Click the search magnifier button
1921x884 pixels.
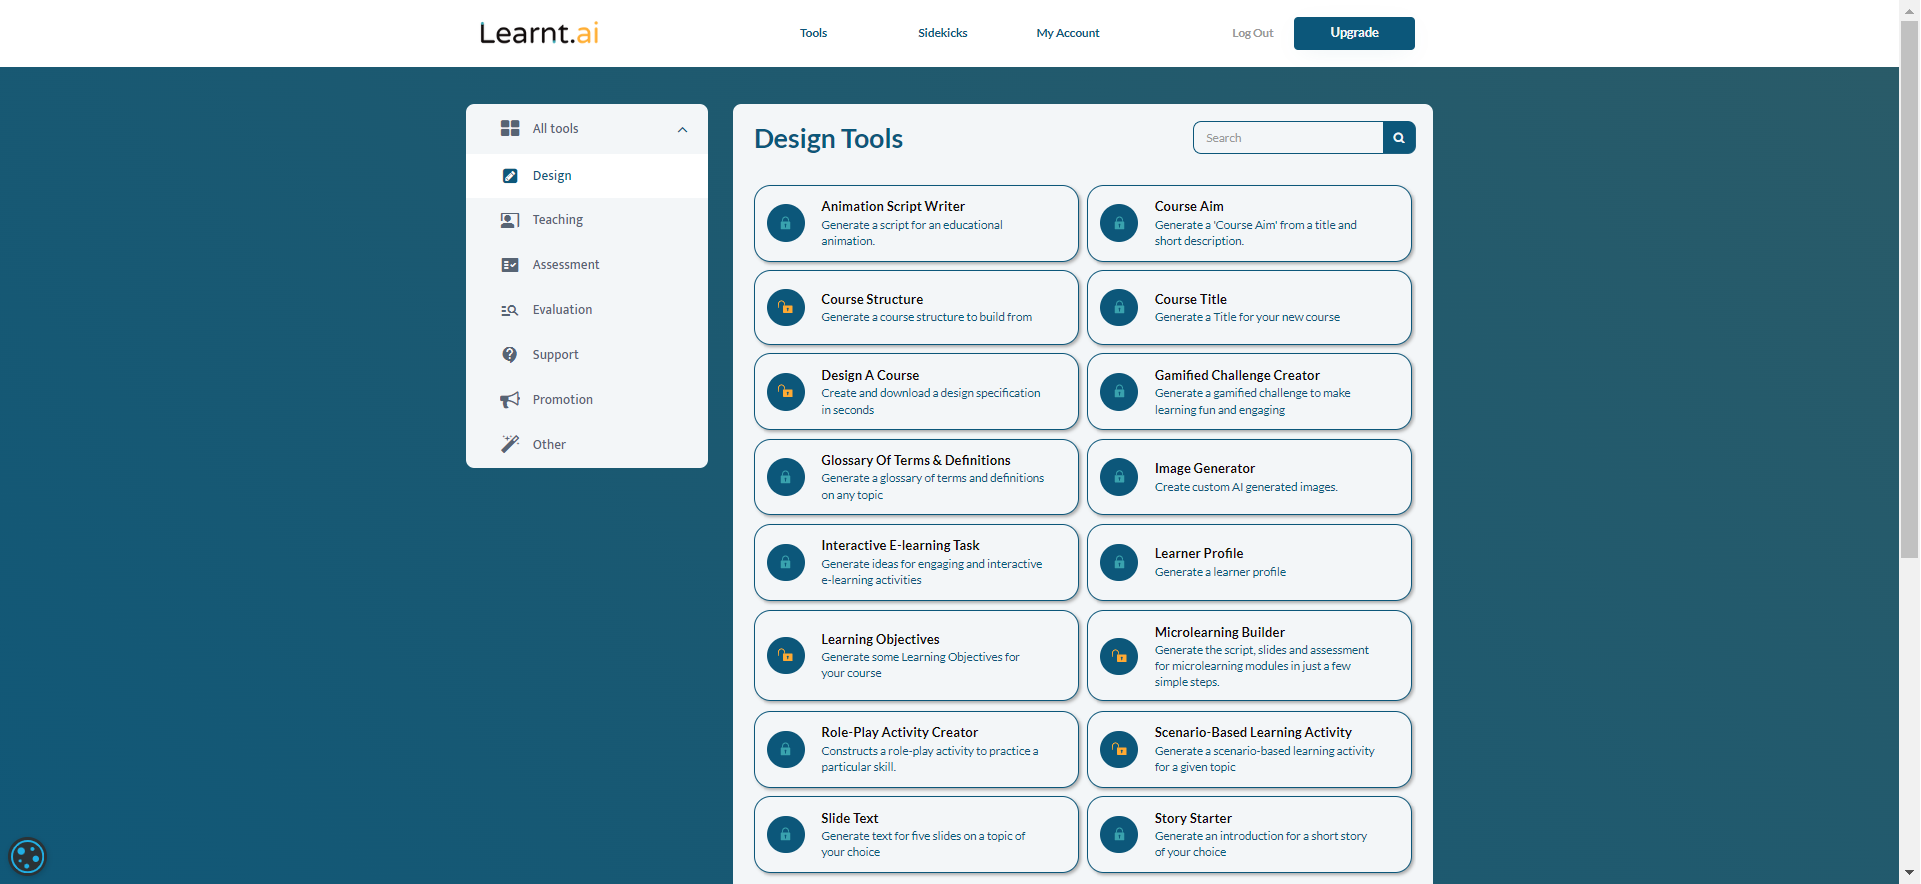click(x=1399, y=138)
